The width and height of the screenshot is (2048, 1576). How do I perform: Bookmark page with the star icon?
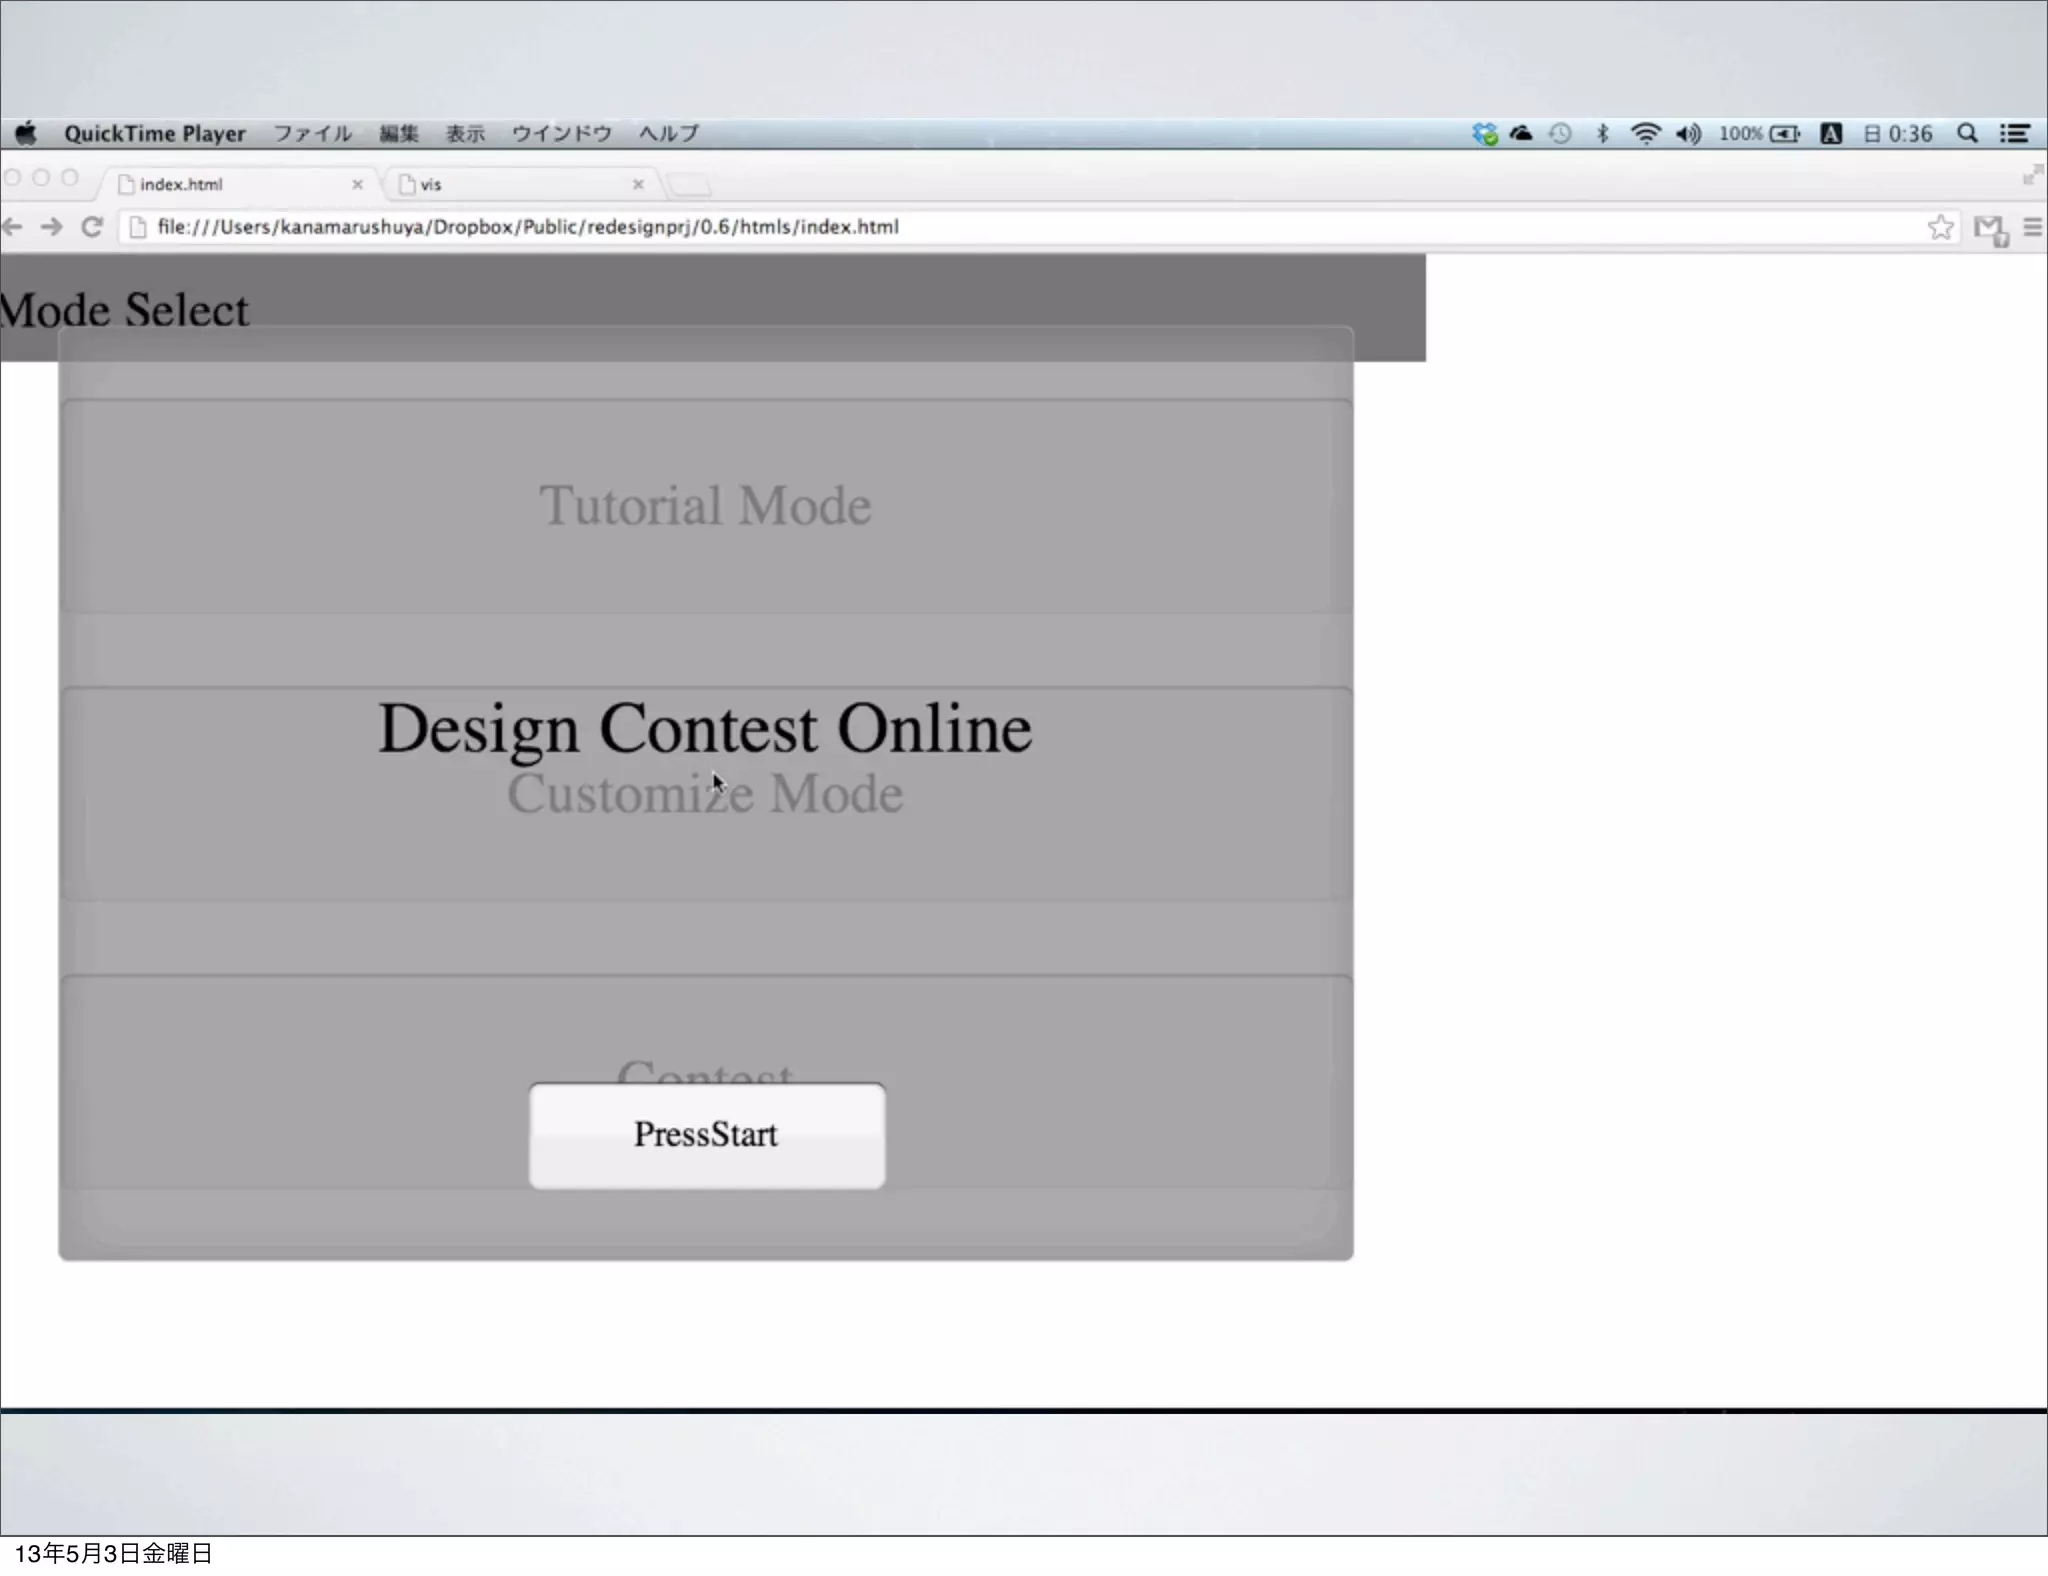tap(1940, 227)
